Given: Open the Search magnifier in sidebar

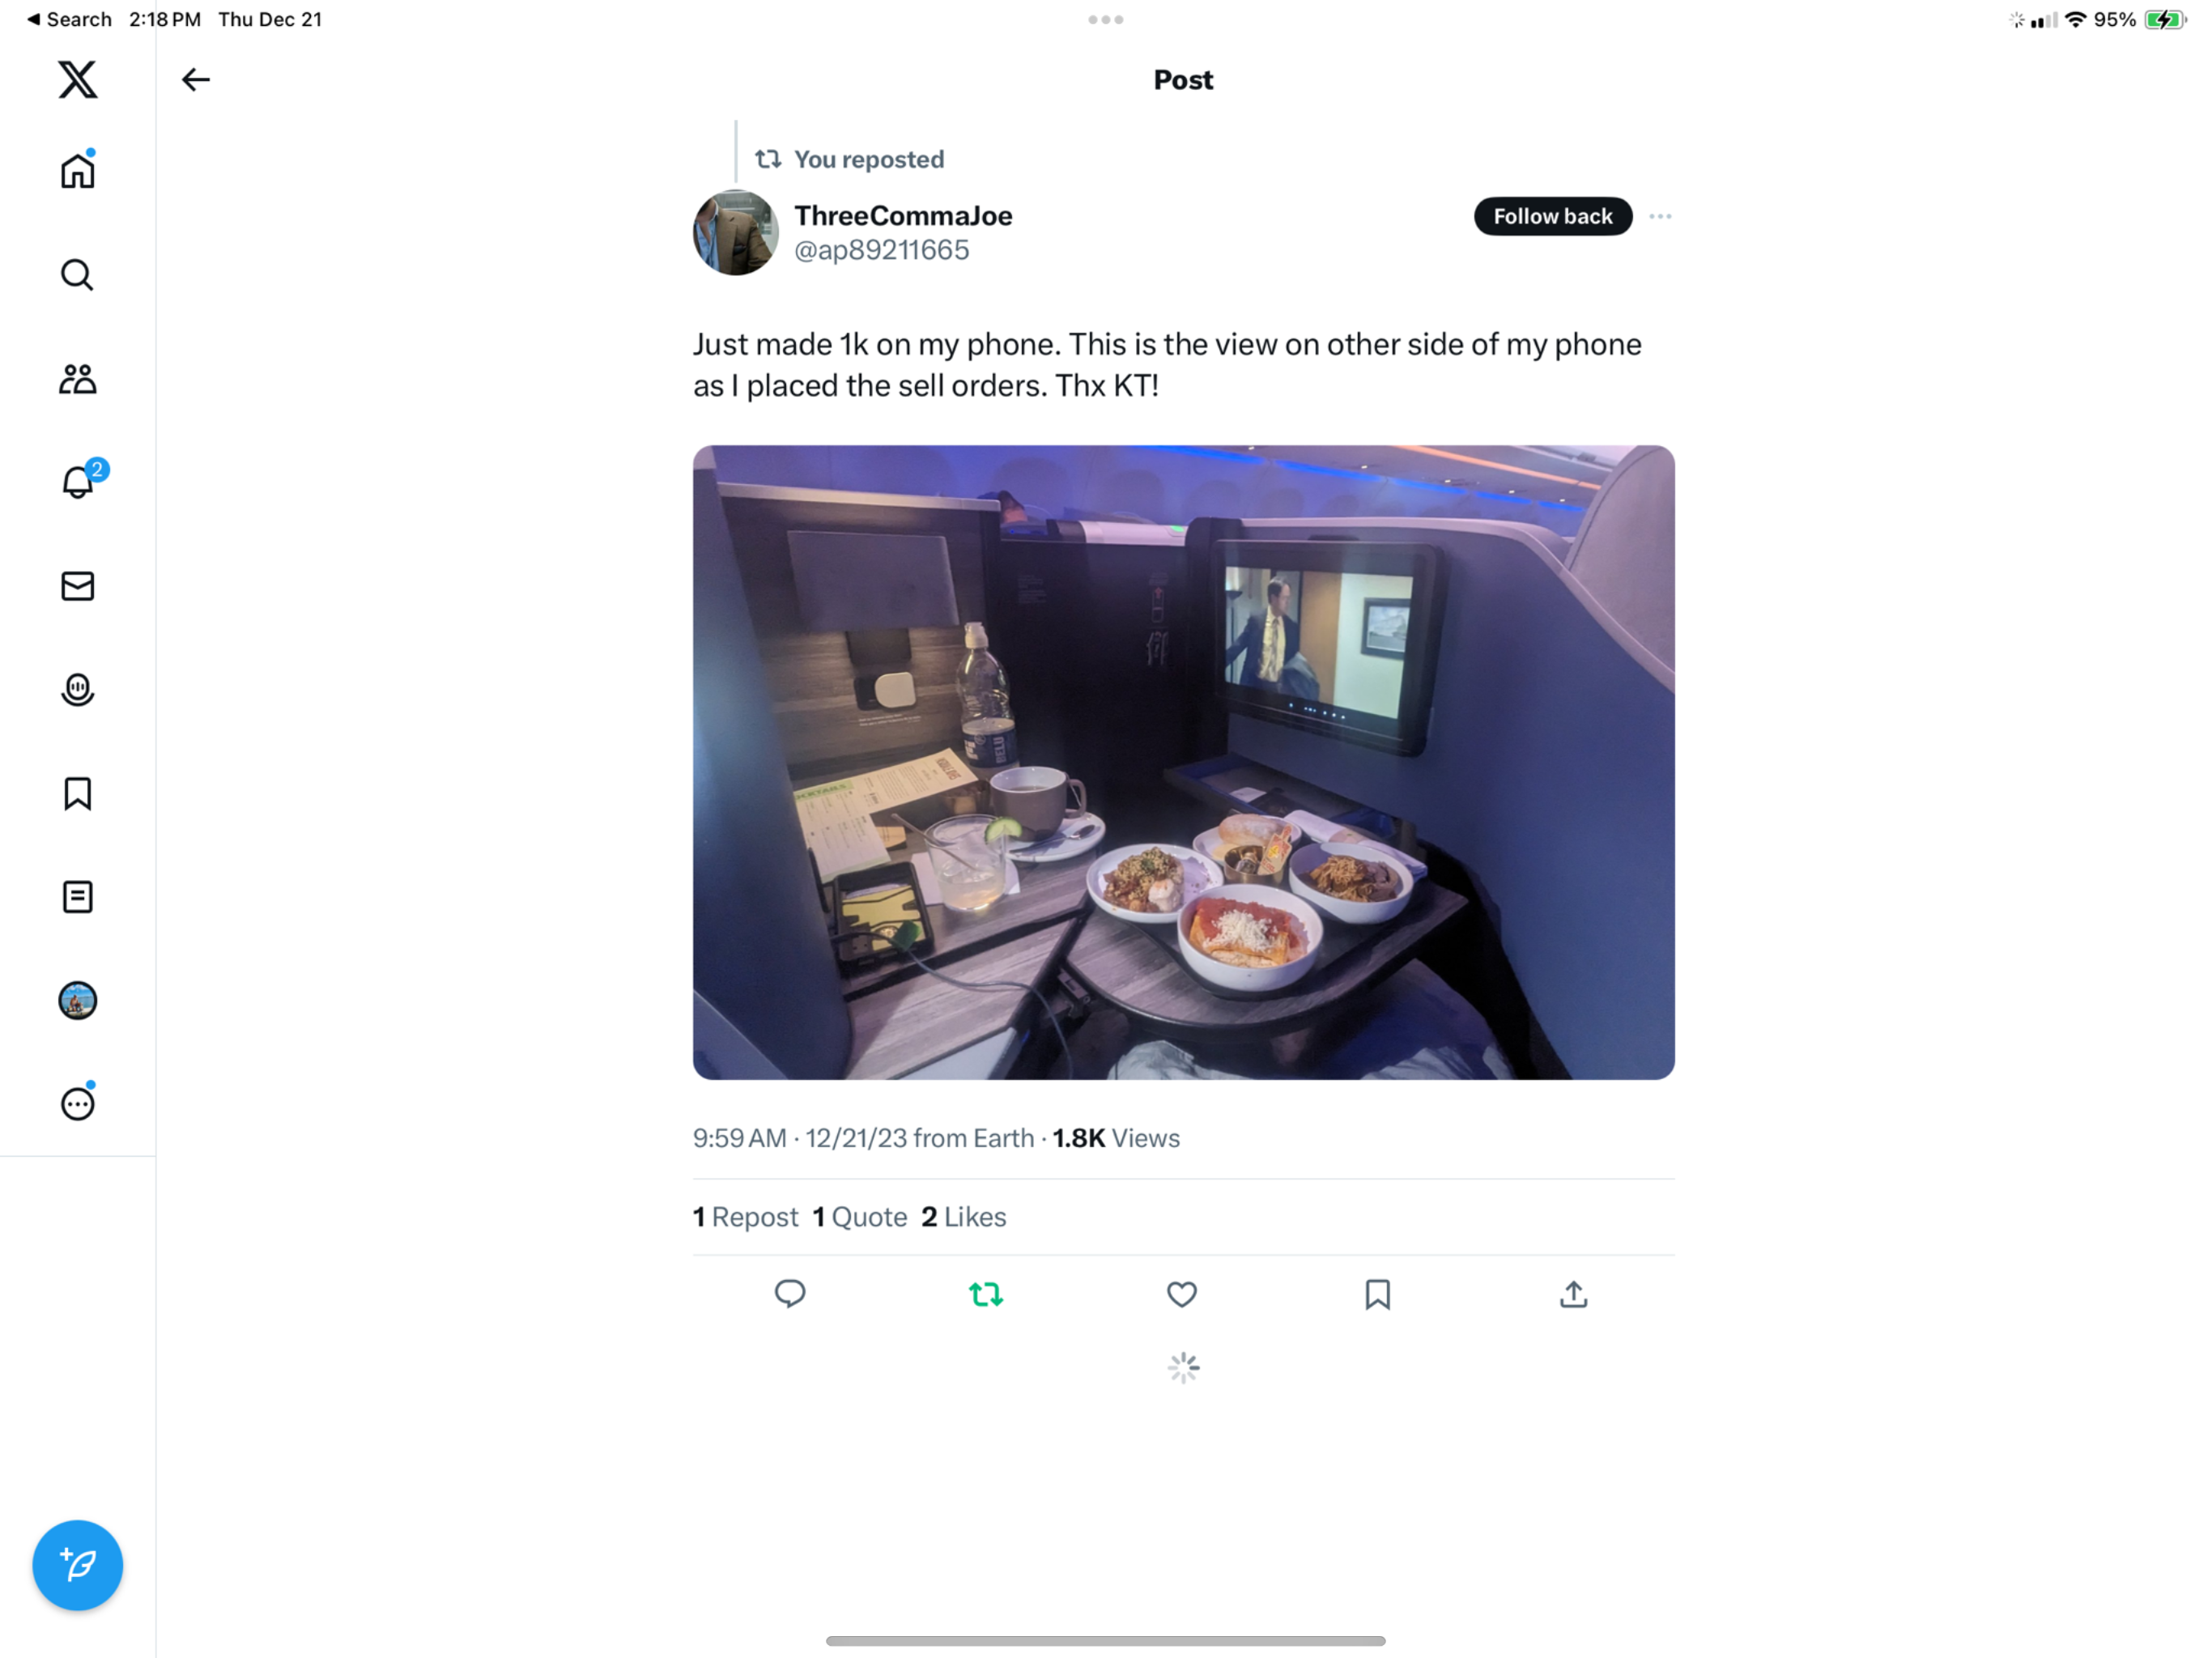Looking at the screenshot, I should pos(77,275).
